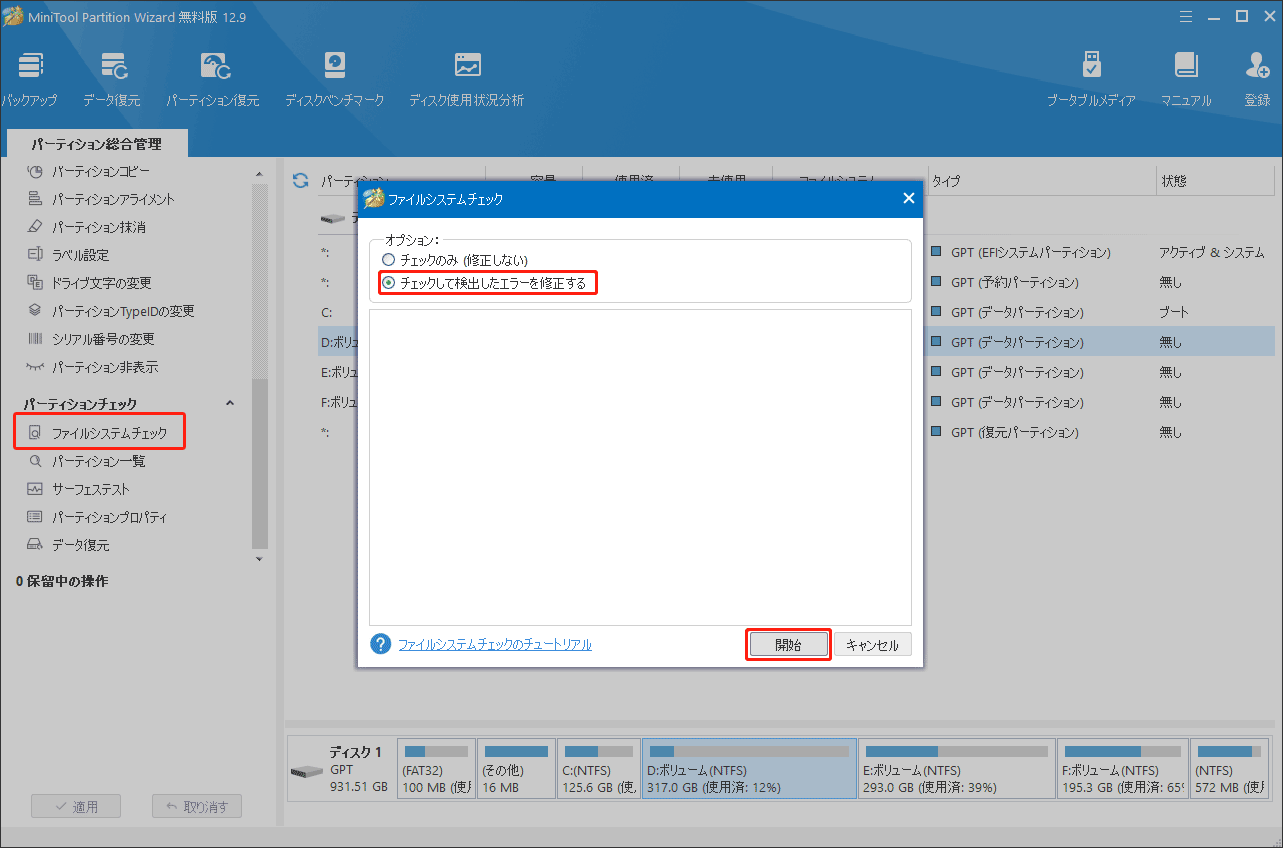Select the (その他) 16 MB disk map block
Image resolution: width=1283 pixels, height=848 pixels.
pos(516,769)
